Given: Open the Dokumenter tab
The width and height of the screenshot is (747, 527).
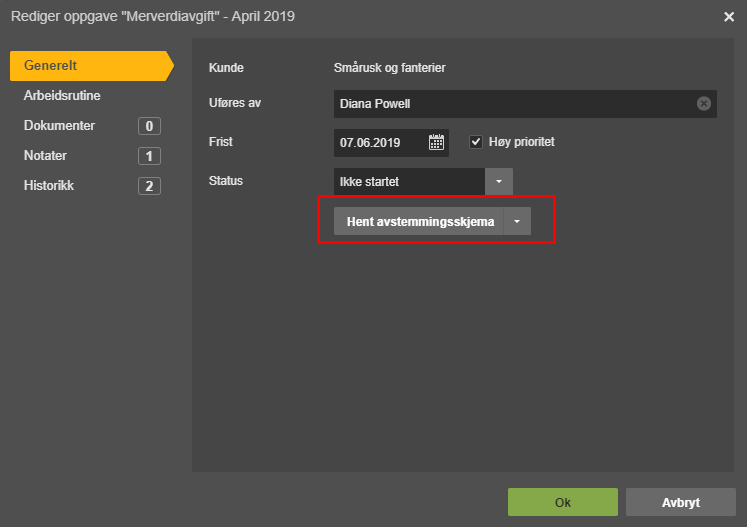Looking at the screenshot, I should coord(60,125).
